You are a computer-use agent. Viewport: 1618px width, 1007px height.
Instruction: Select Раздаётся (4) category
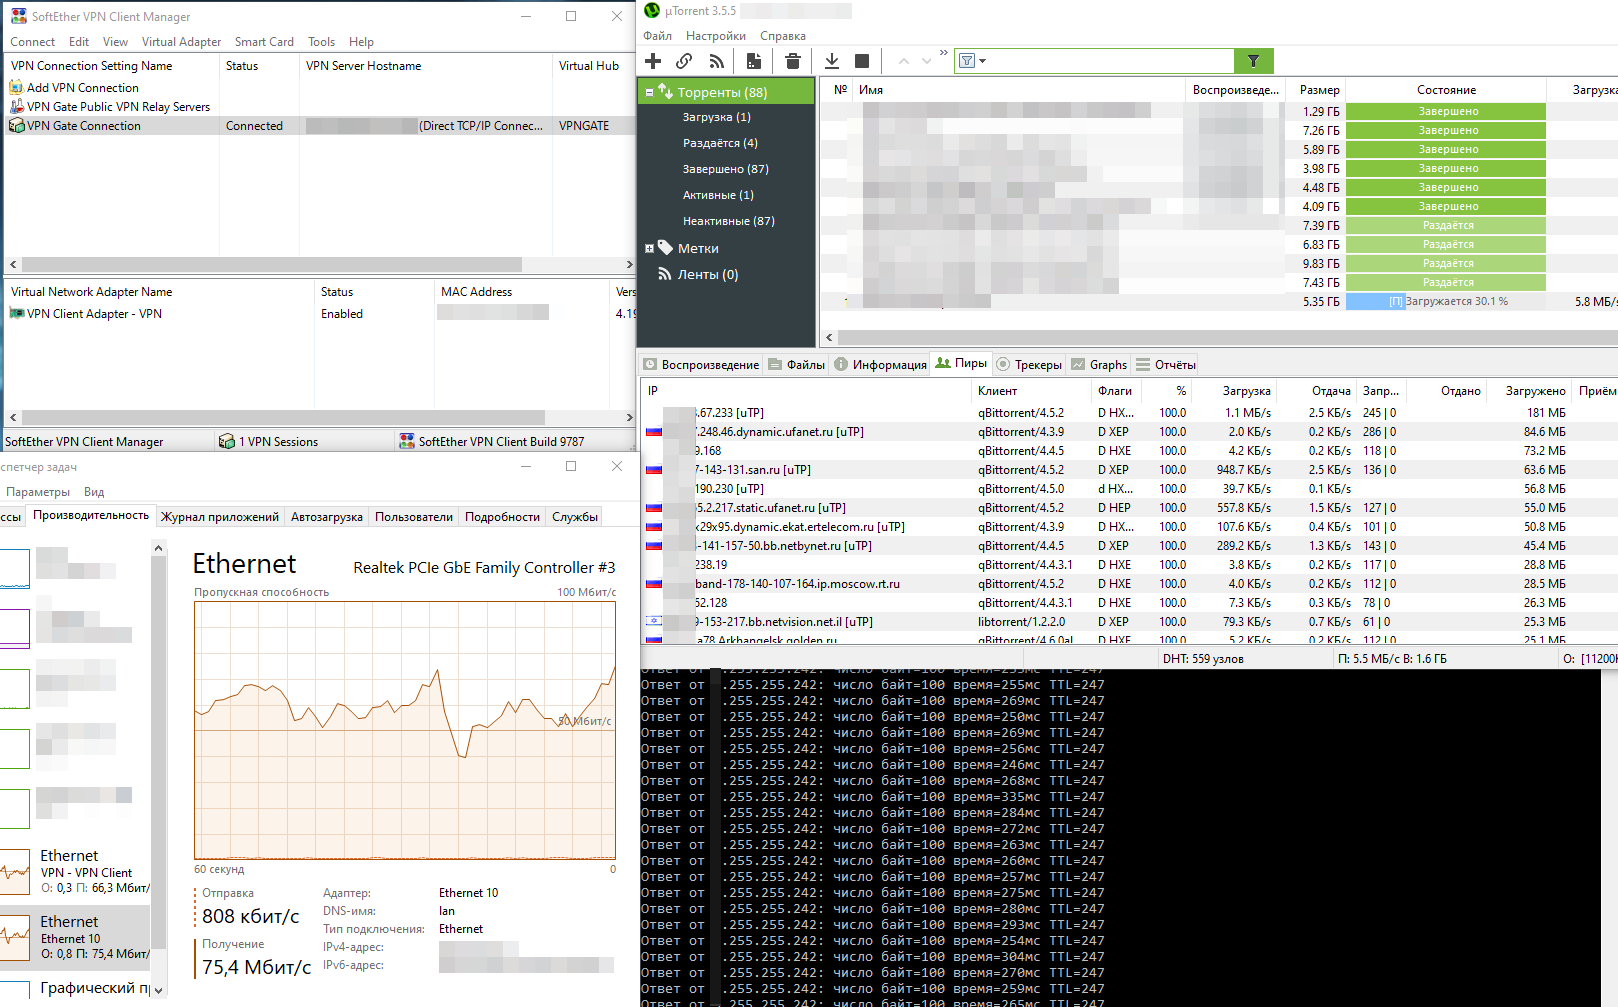pos(720,143)
